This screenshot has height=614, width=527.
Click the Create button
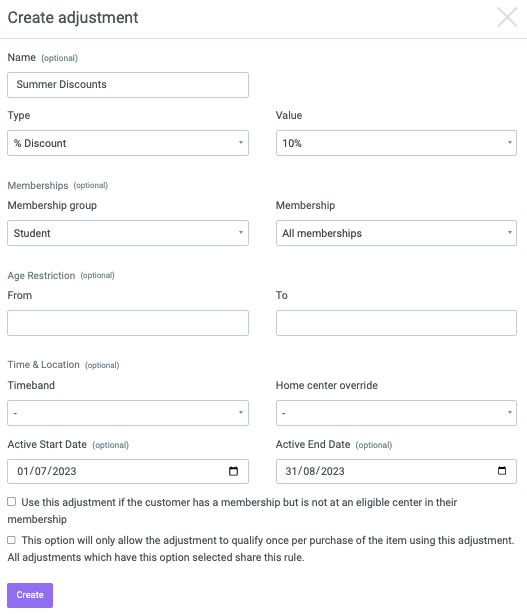[30, 595]
